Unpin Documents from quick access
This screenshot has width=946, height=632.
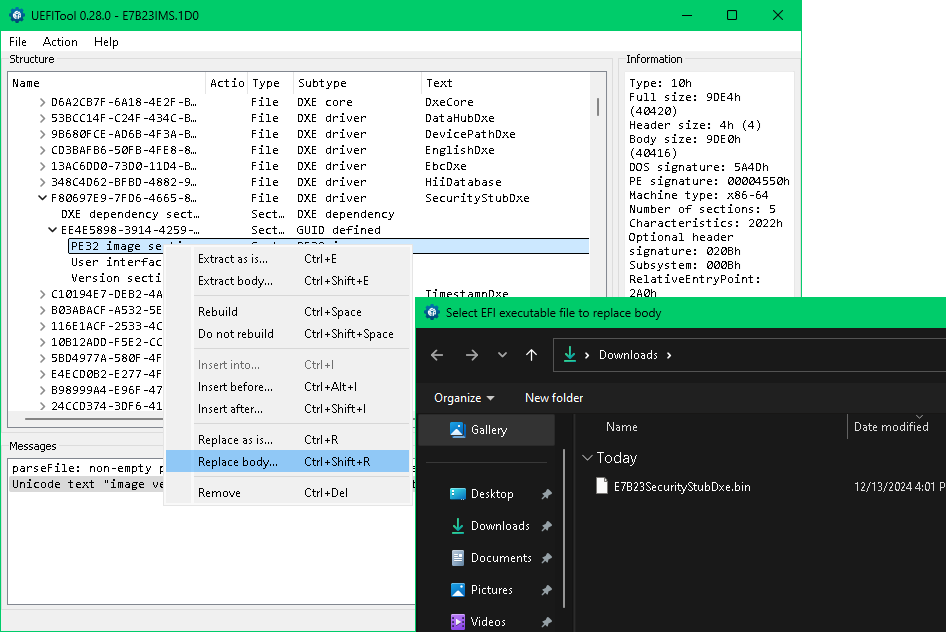[547, 558]
